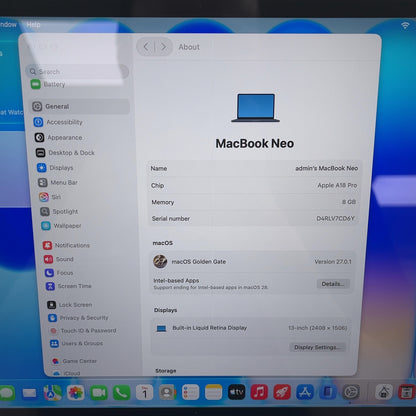Launch Music from the Dock
Screen dimensions: 416x416
[259, 392]
